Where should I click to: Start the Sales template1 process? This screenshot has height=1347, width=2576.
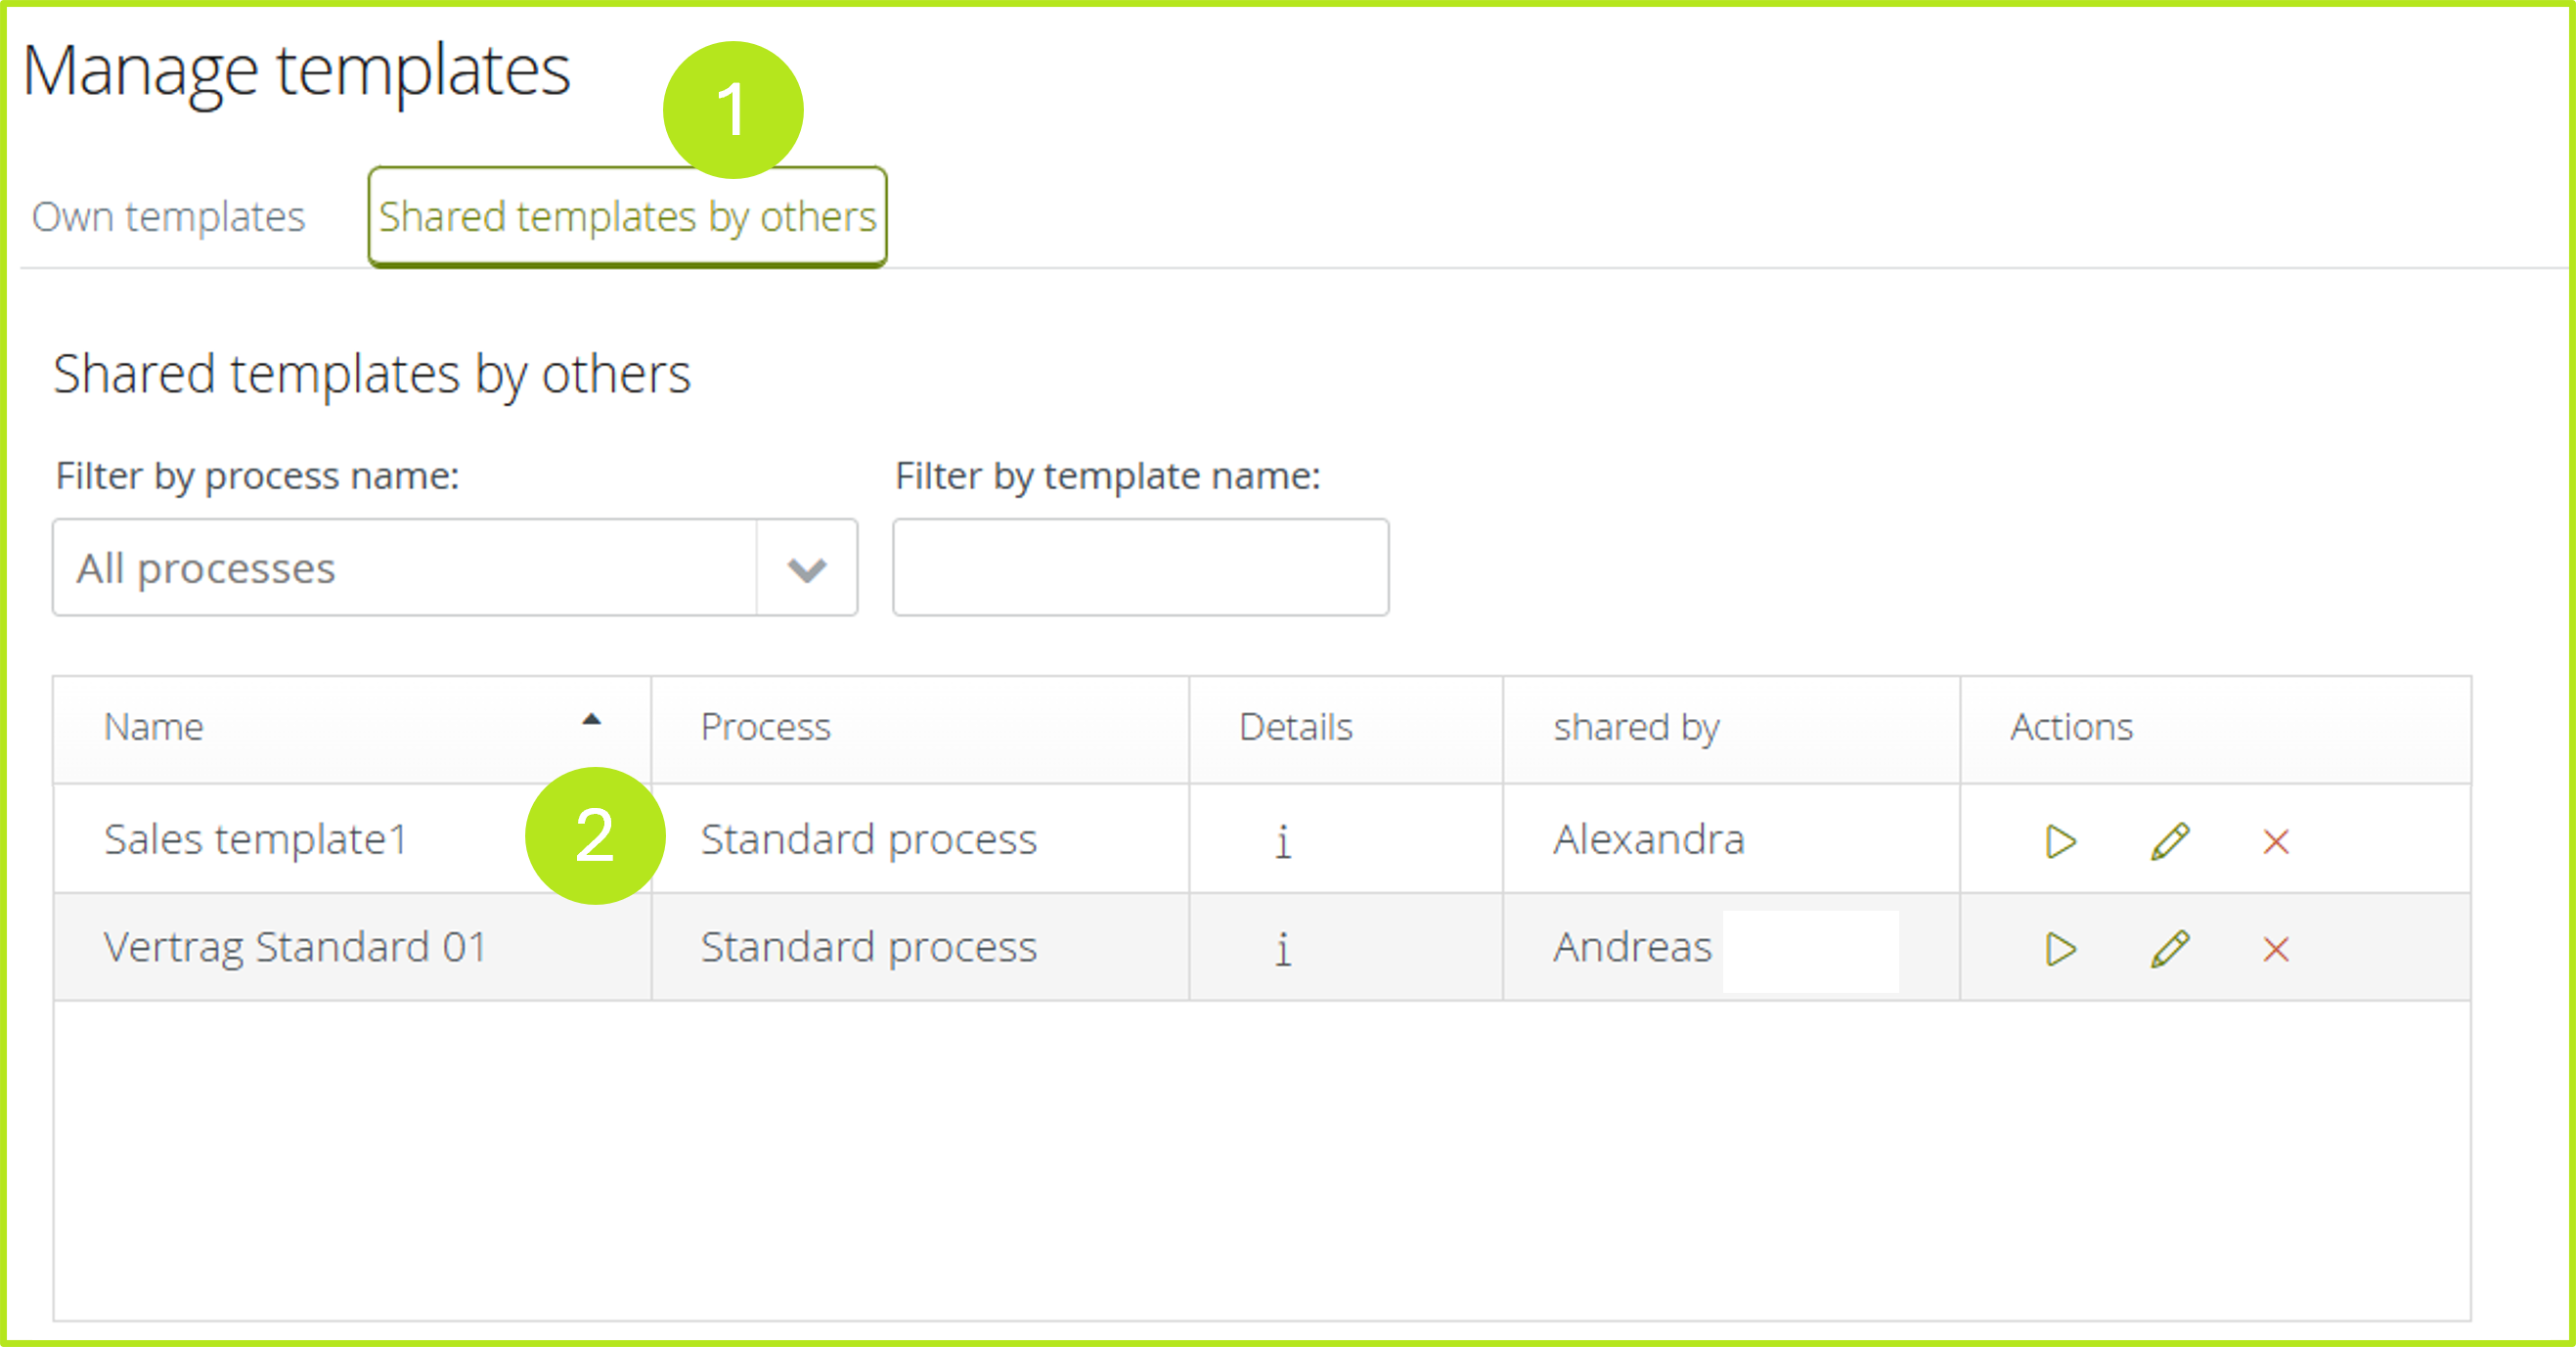pyautogui.click(x=2060, y=842)
